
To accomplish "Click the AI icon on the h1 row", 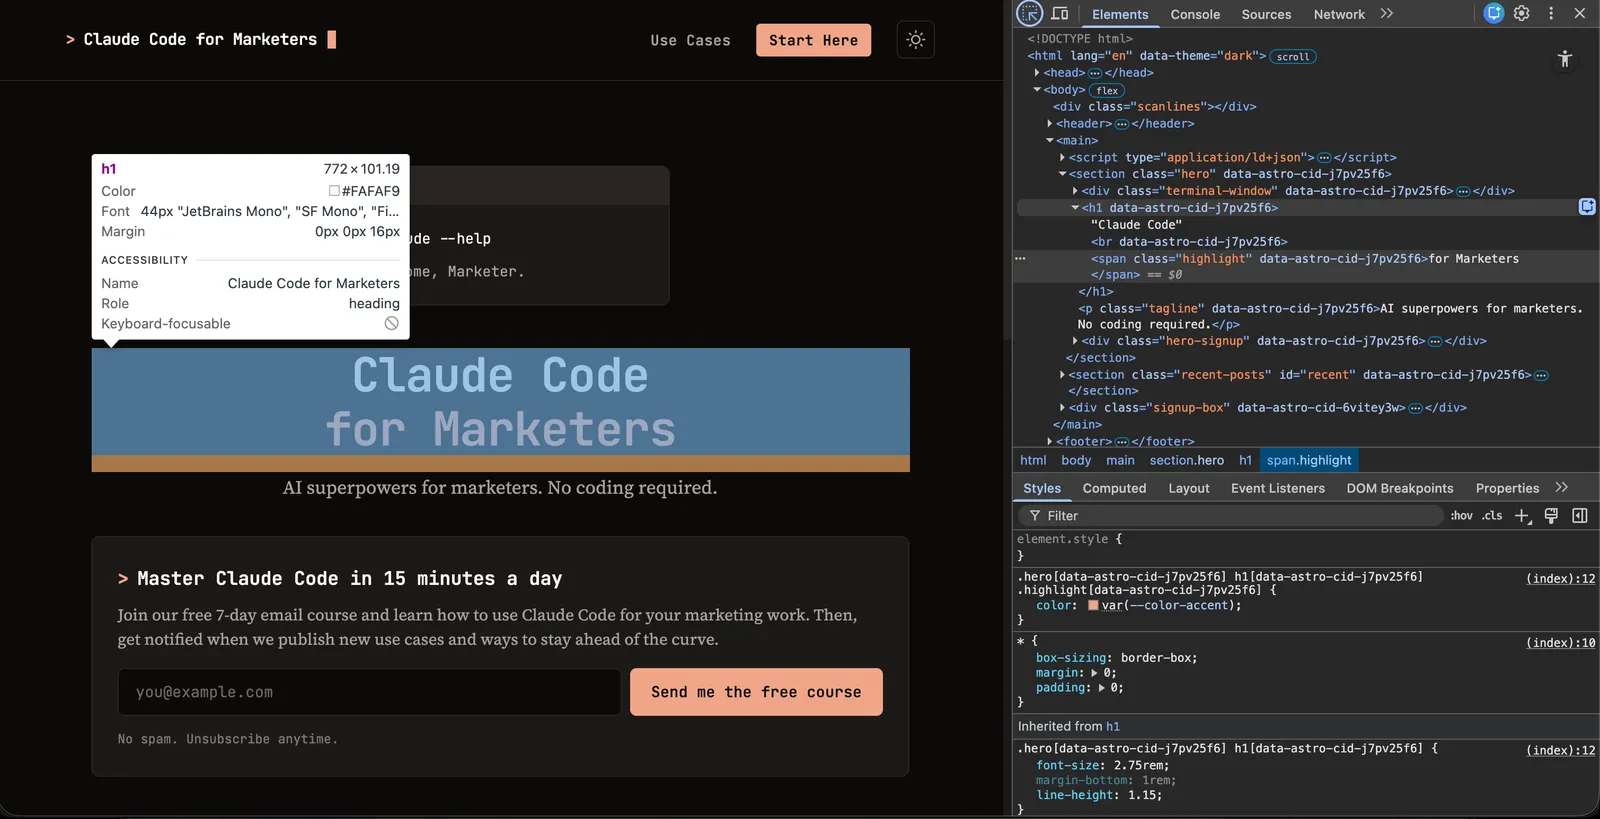I will tap(1587, 206).
